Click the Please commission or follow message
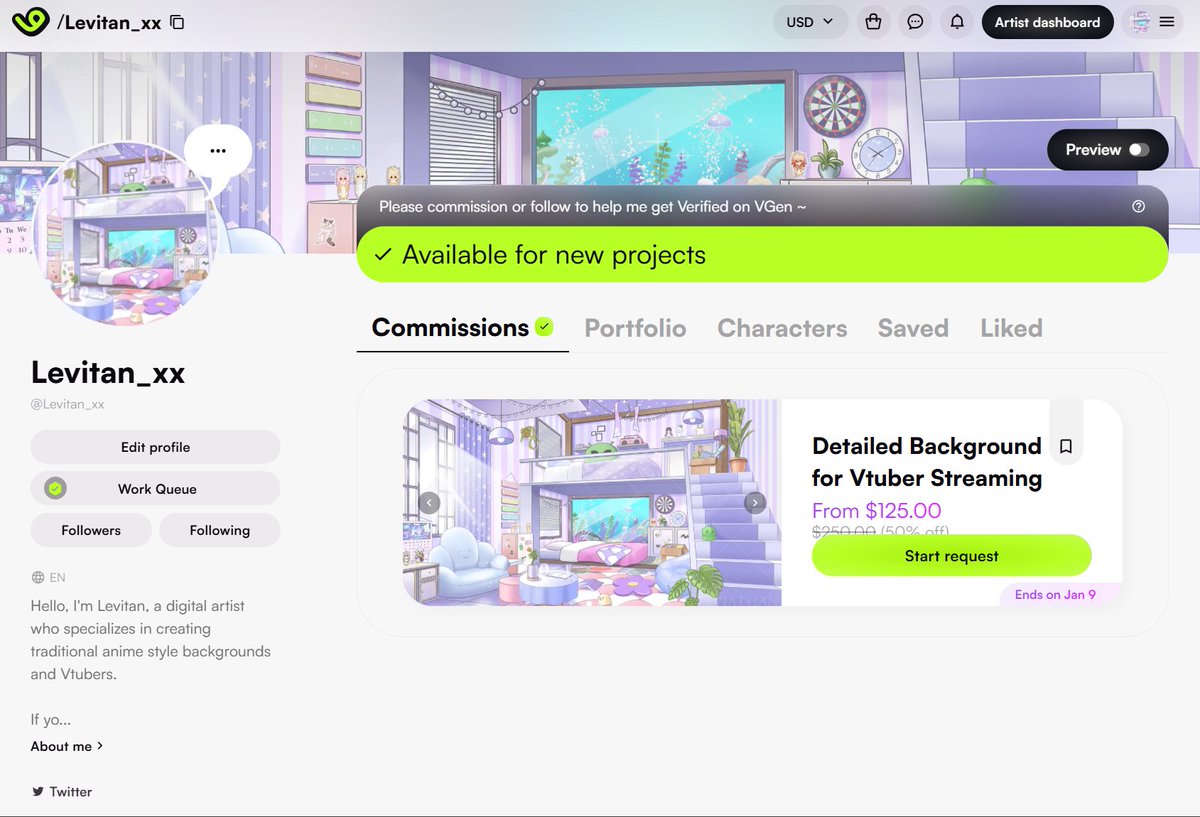The height and width of the screenshot is (817, 1200). [x=592, y=207]
